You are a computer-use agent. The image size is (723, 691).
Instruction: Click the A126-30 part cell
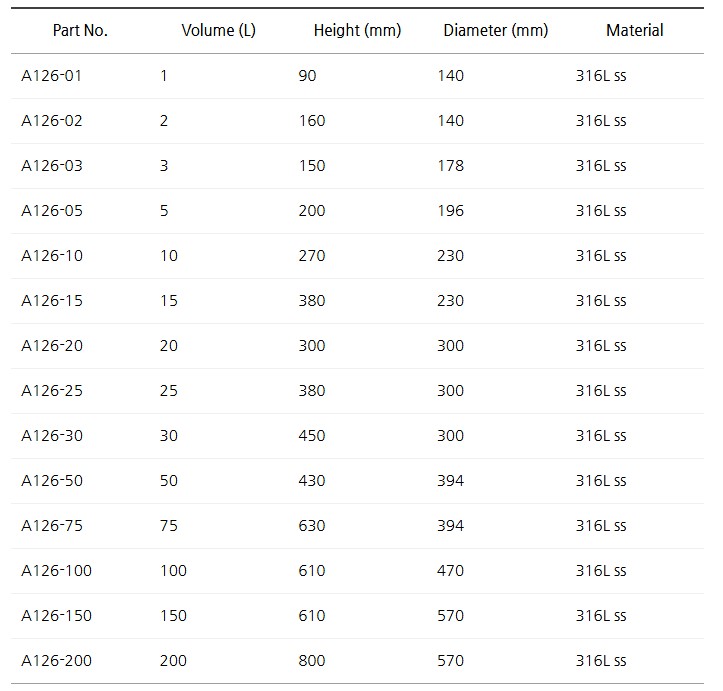[52, 436]
